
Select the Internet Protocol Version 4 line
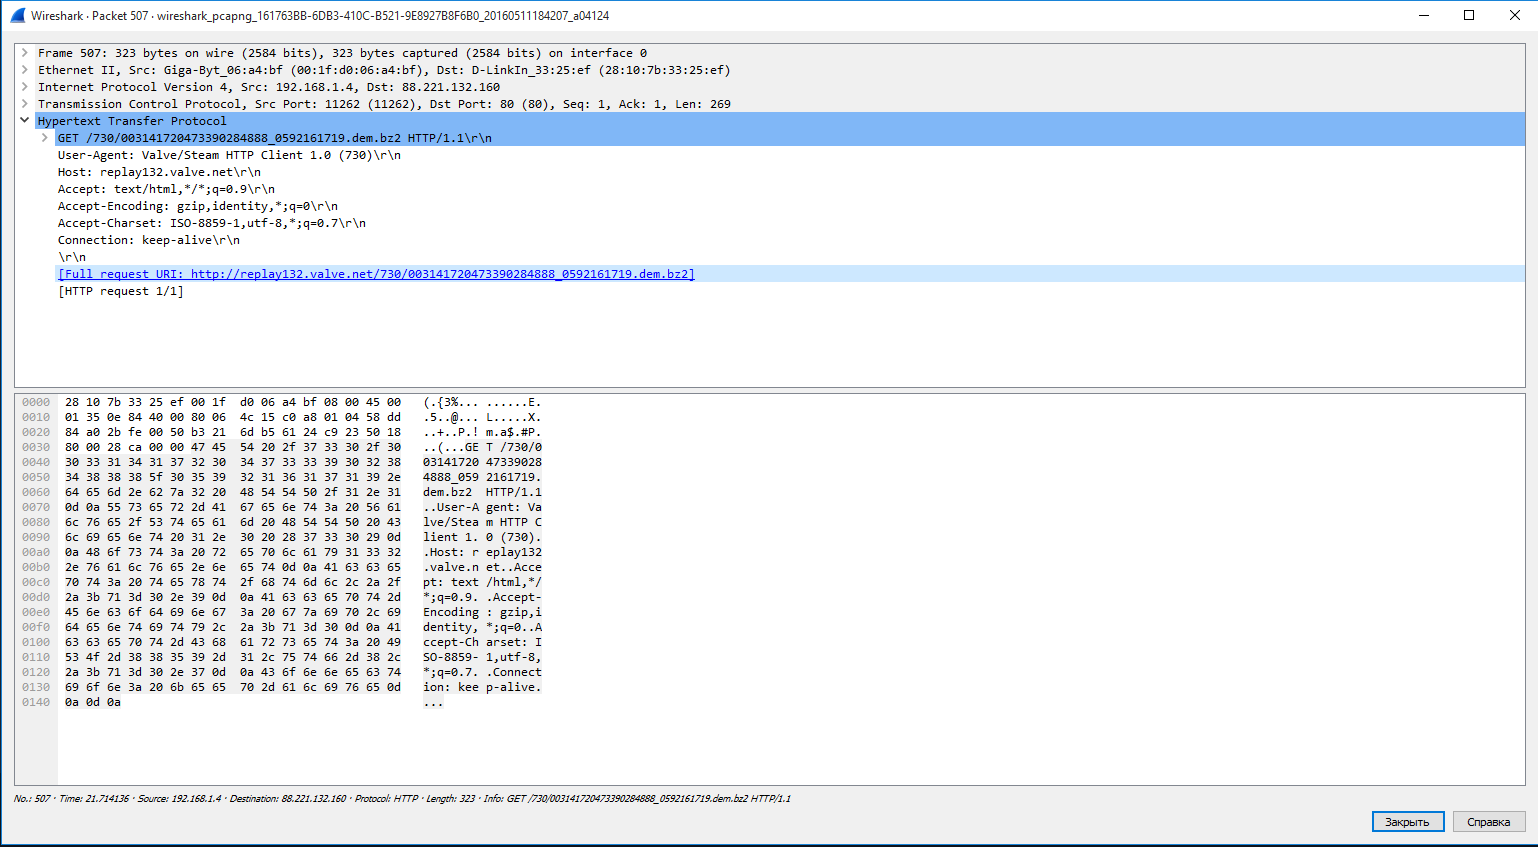point(269,87)
